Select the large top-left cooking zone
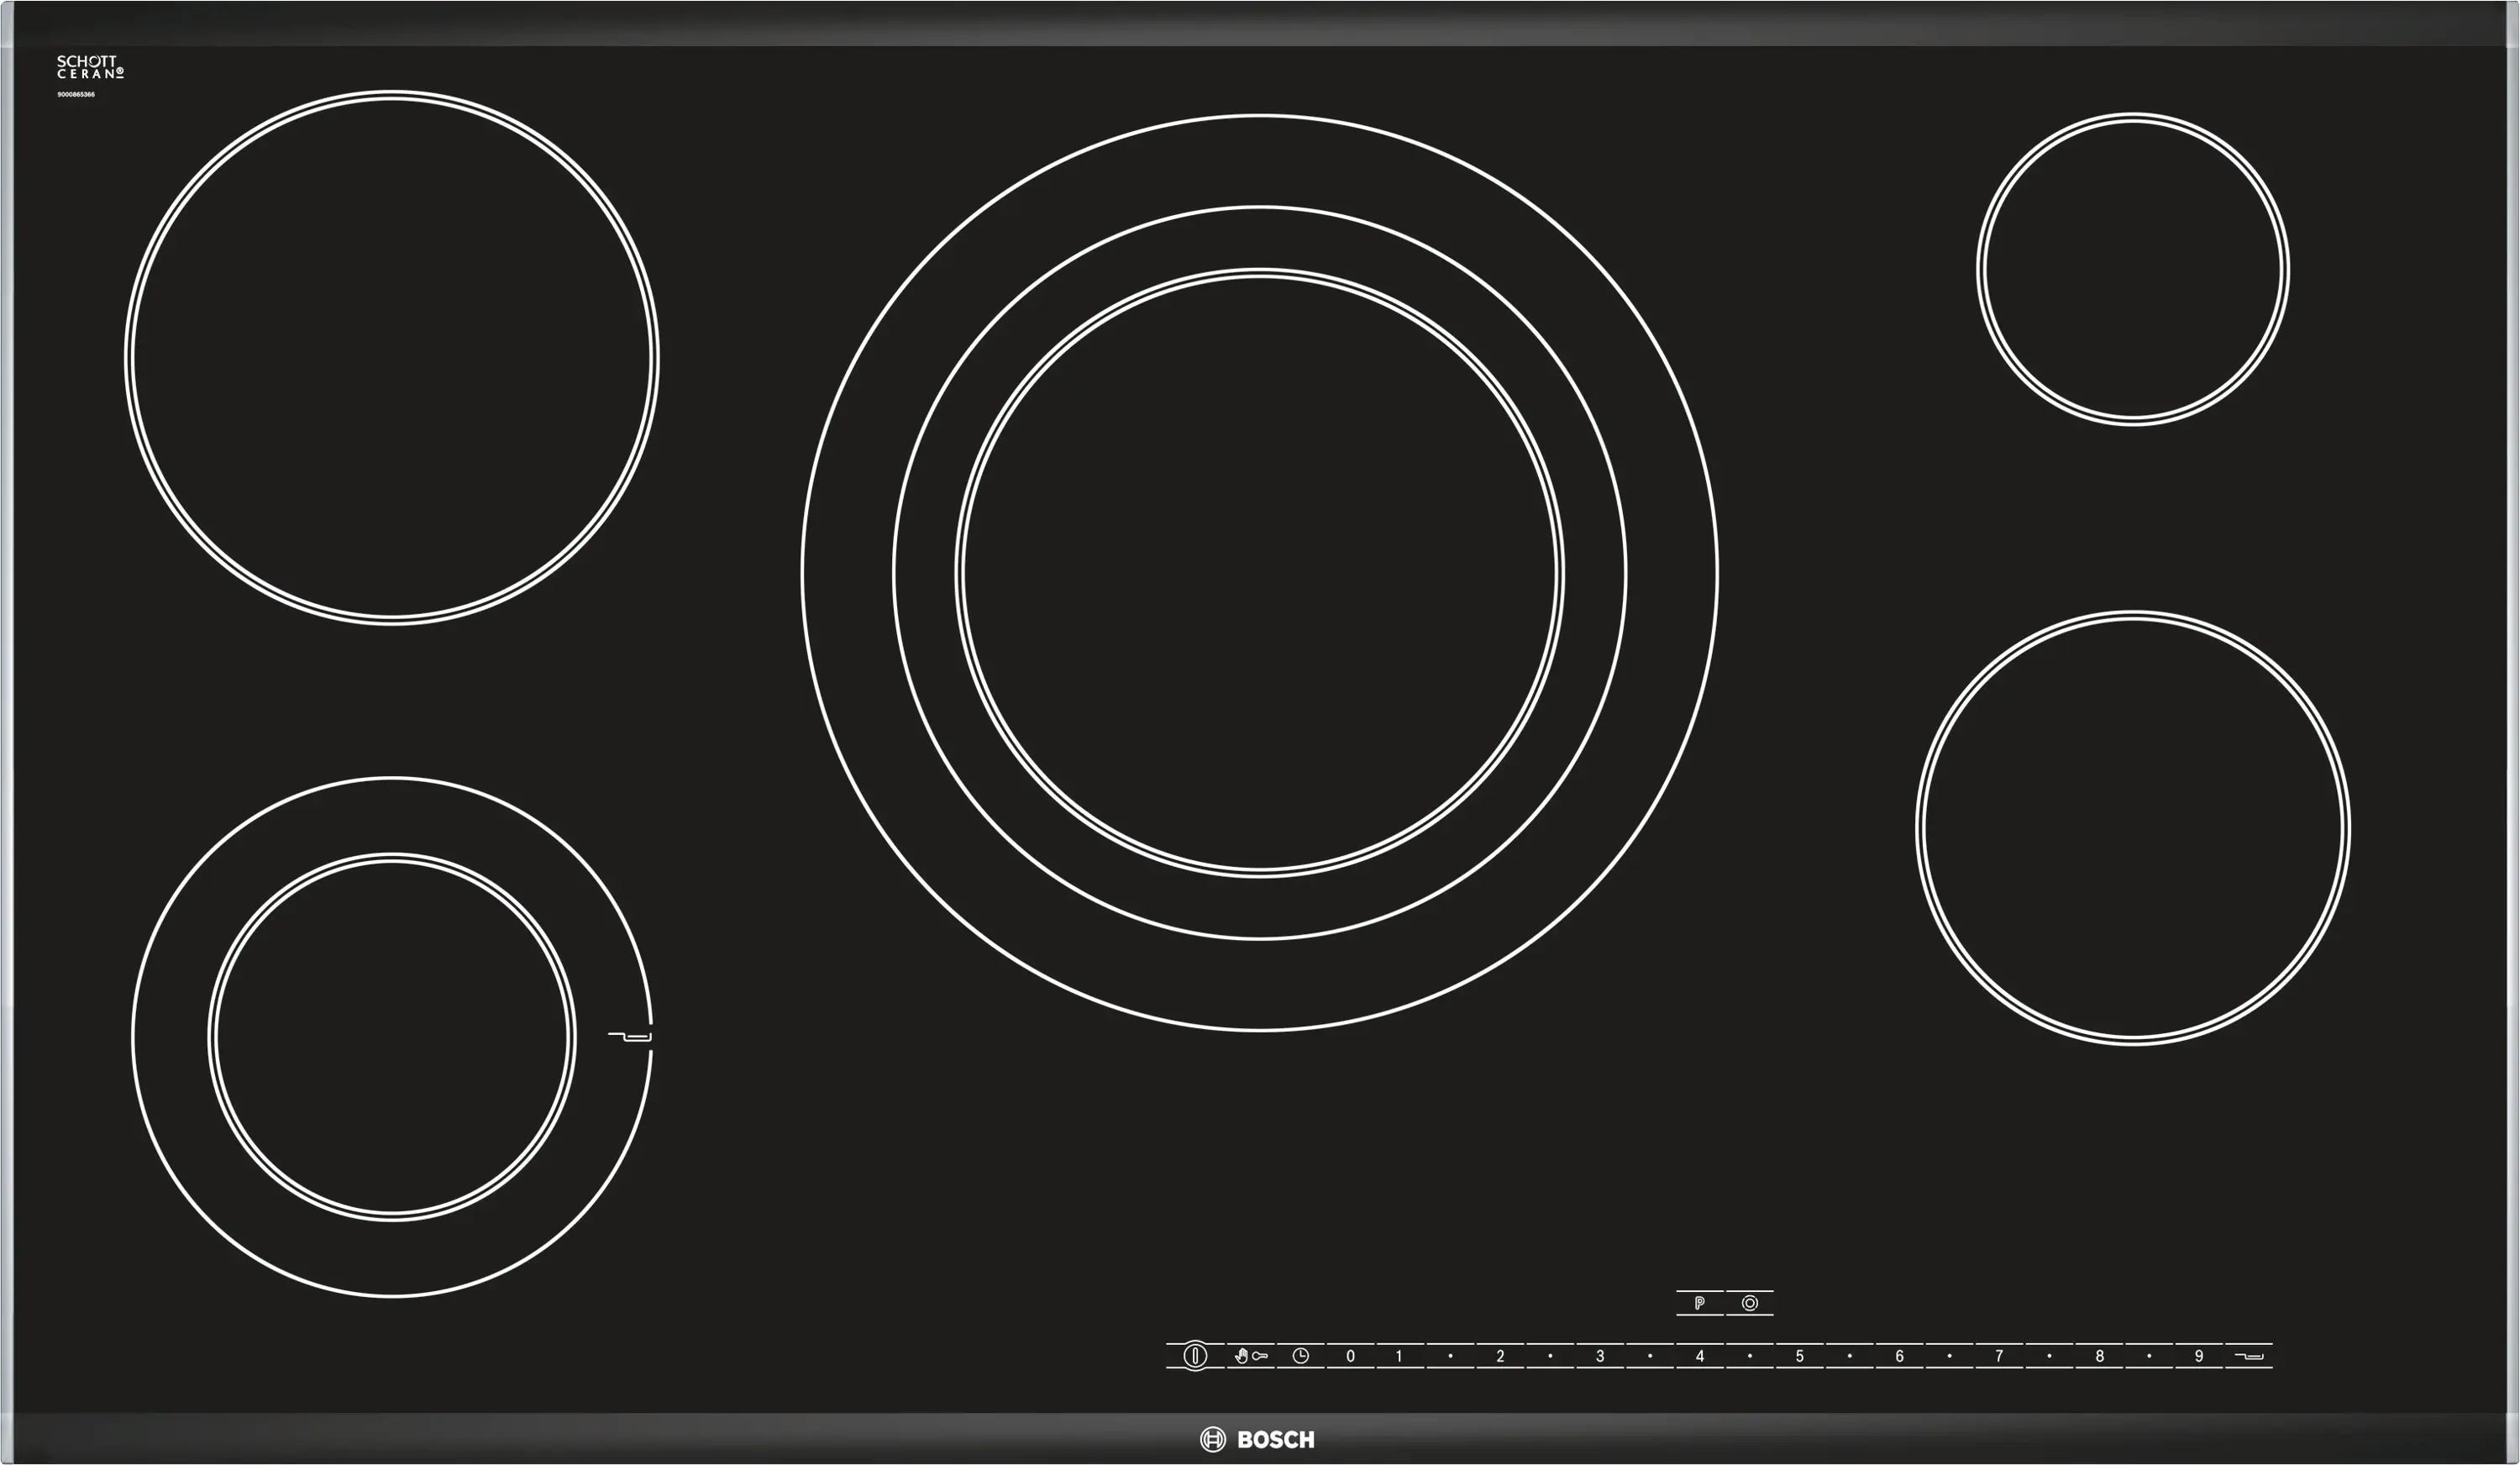Screen dimensions: 2520x1465 click(392, 358)
